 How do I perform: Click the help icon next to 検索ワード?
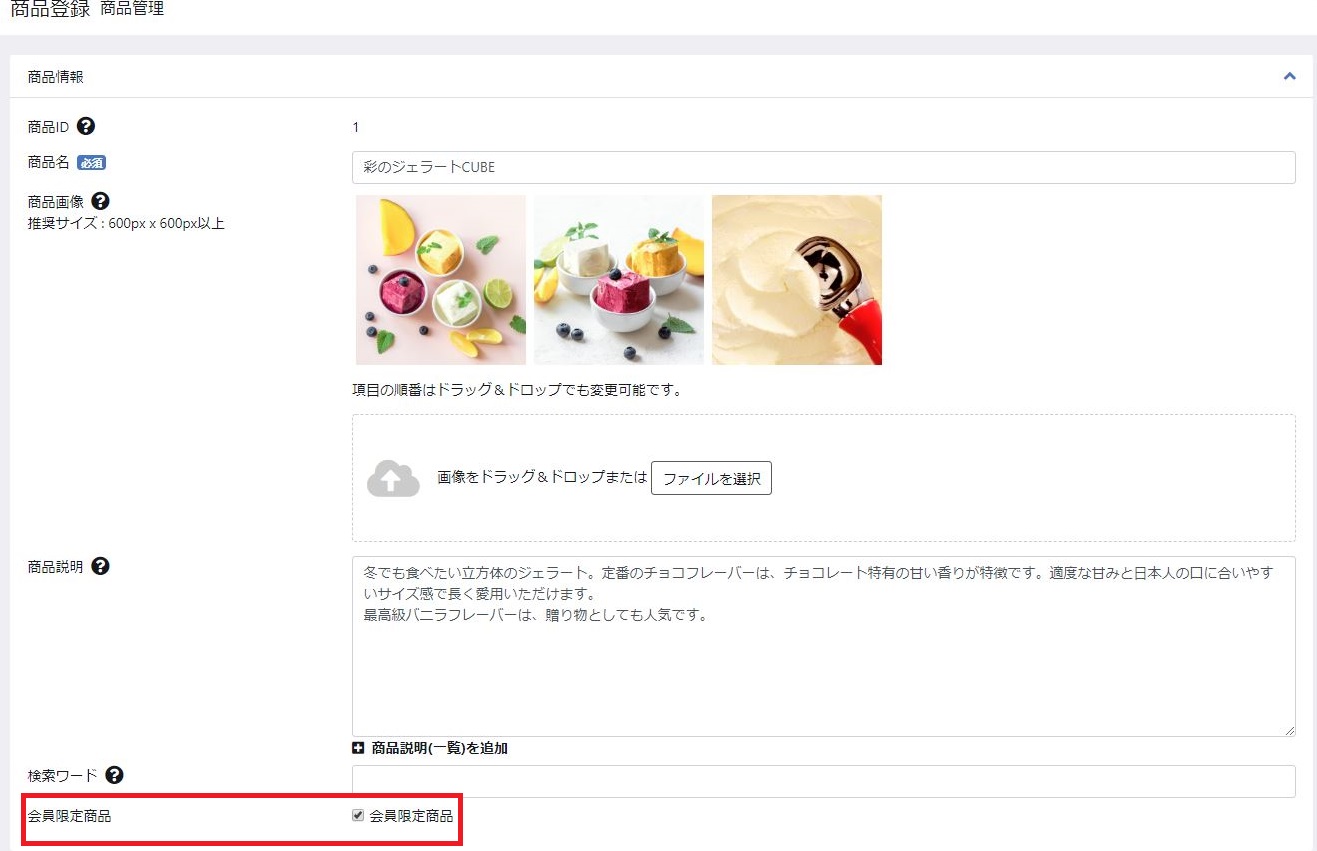(114, 775)
